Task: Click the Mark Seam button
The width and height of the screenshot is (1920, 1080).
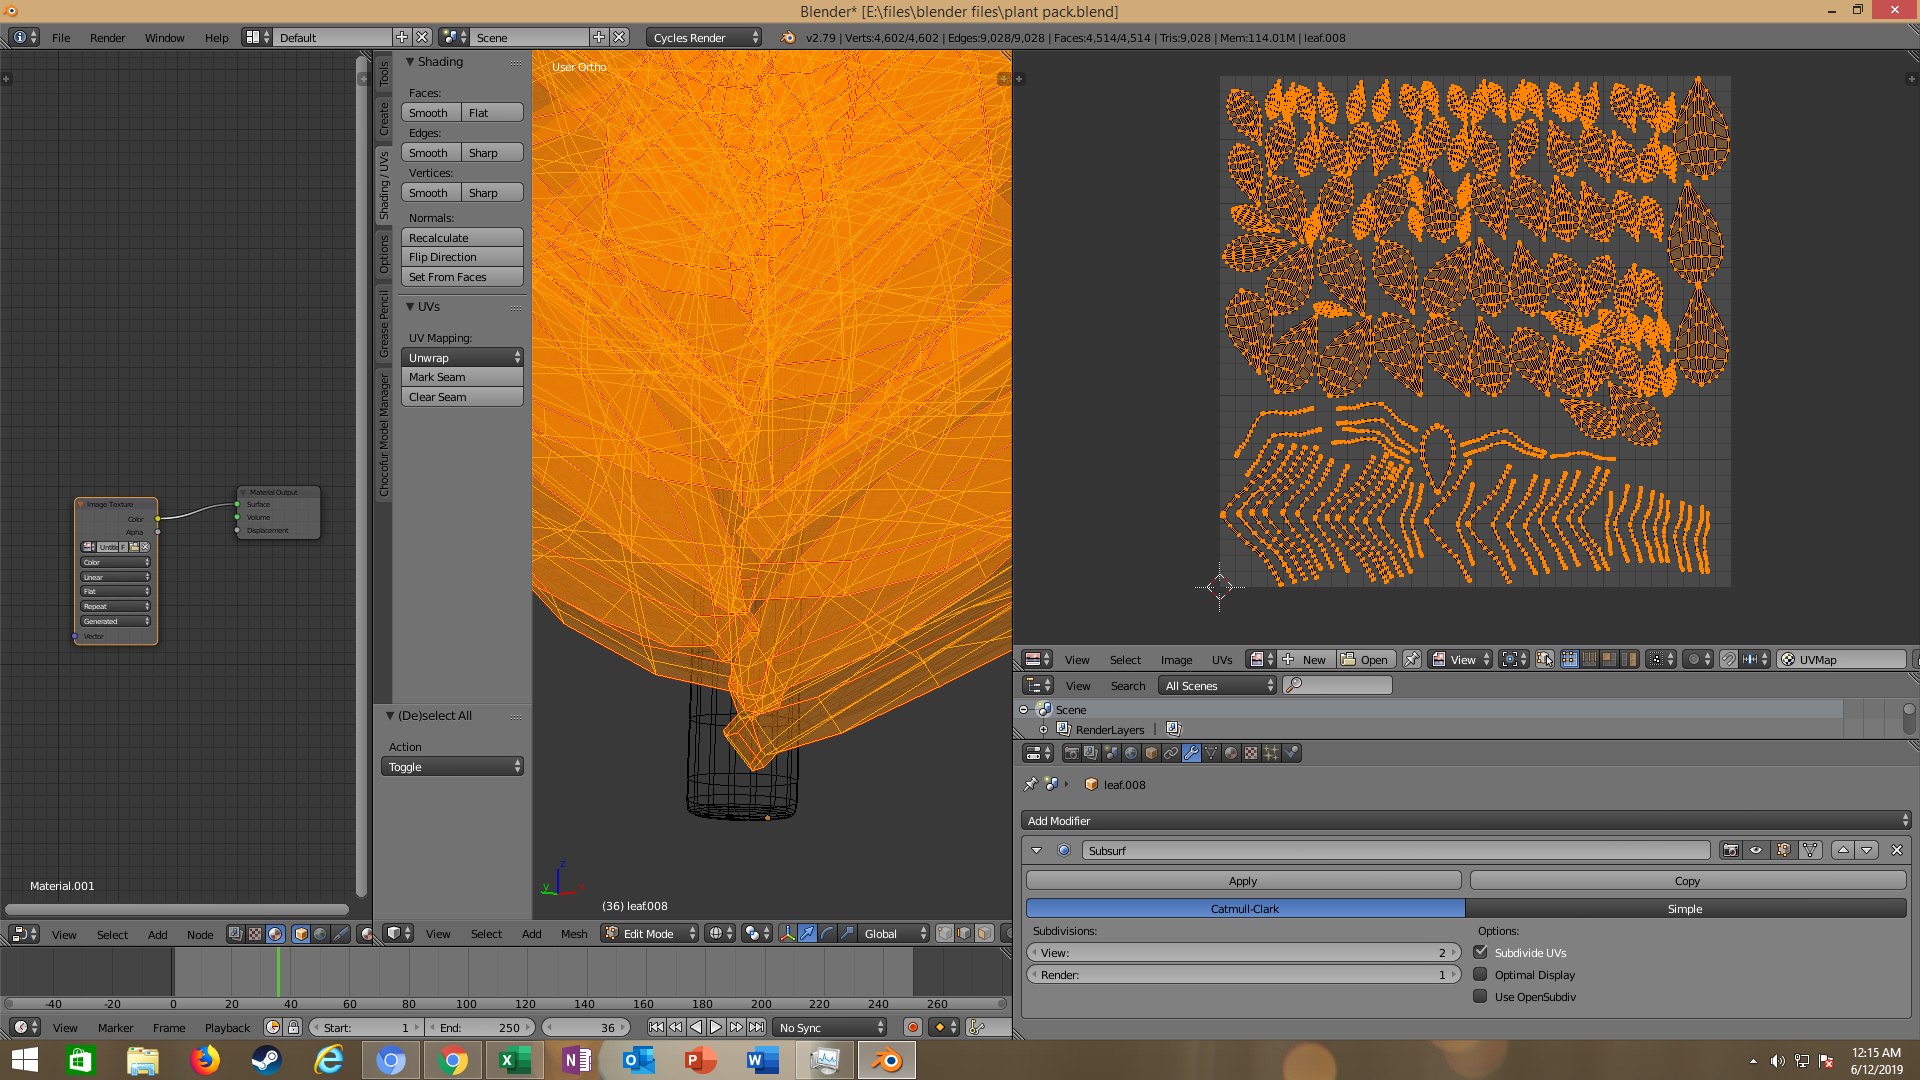Action: (462, 377)
